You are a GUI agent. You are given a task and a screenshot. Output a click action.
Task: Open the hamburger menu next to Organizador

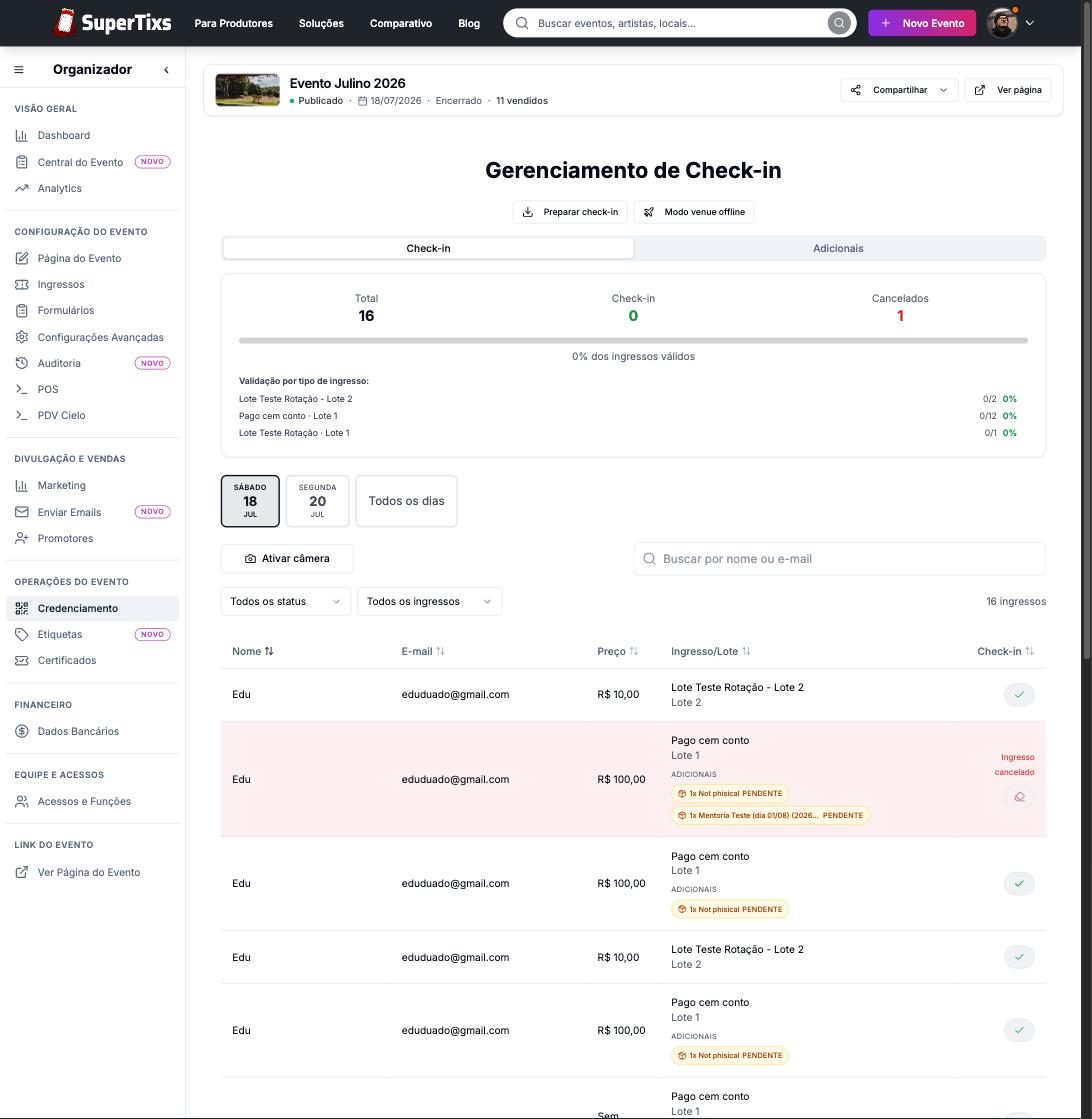(19, 69)
